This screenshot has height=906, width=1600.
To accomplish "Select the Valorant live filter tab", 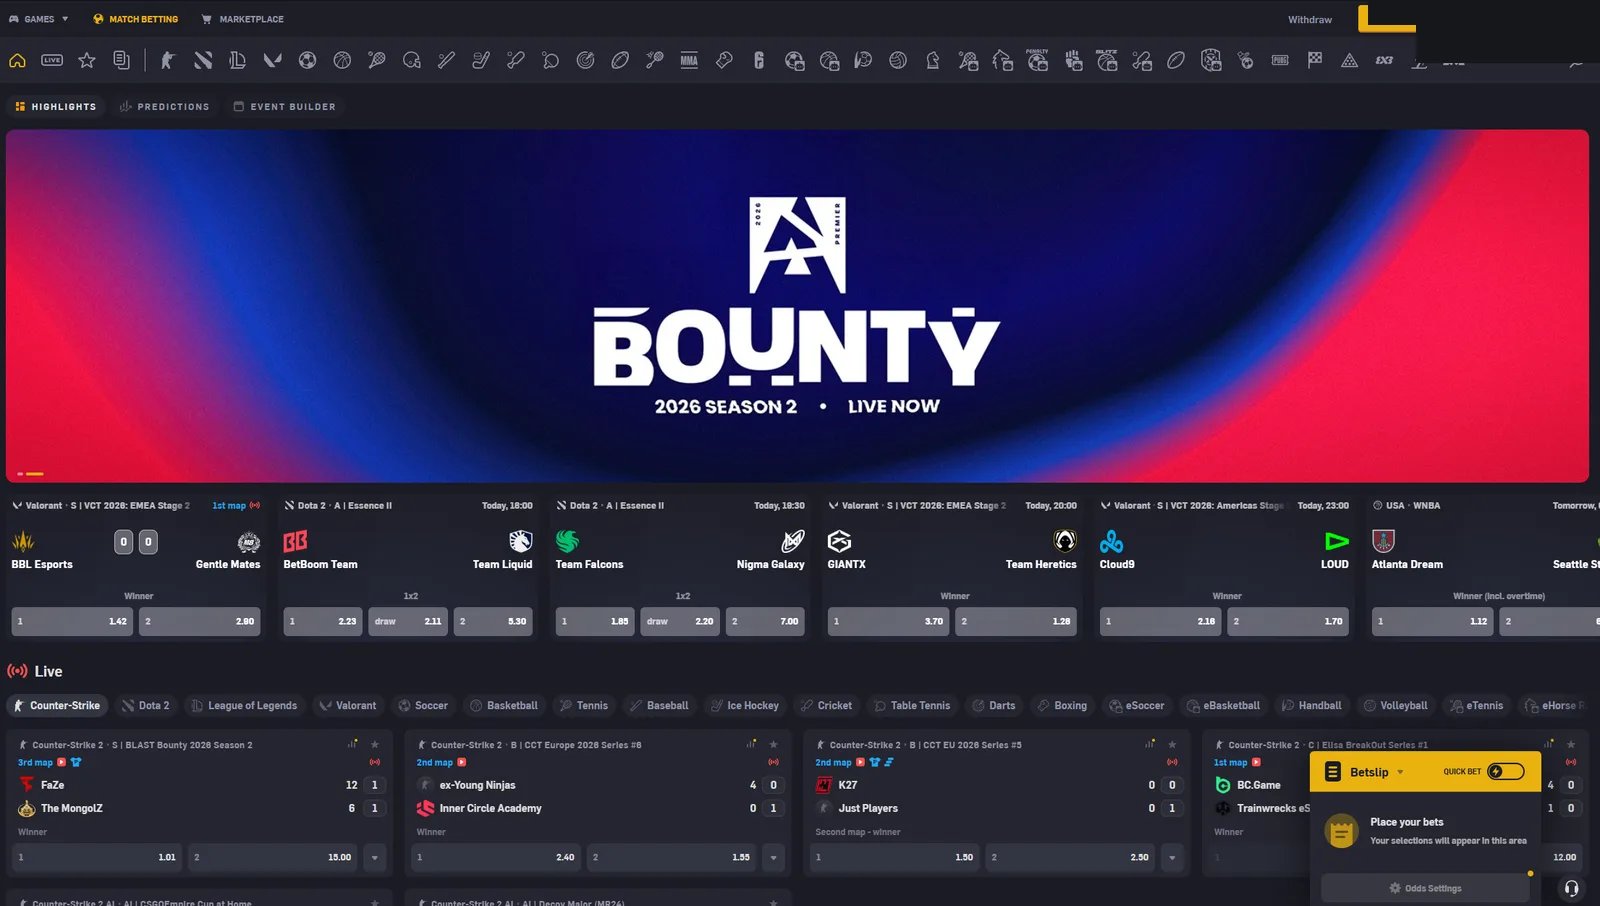I will tap(348, 705).
